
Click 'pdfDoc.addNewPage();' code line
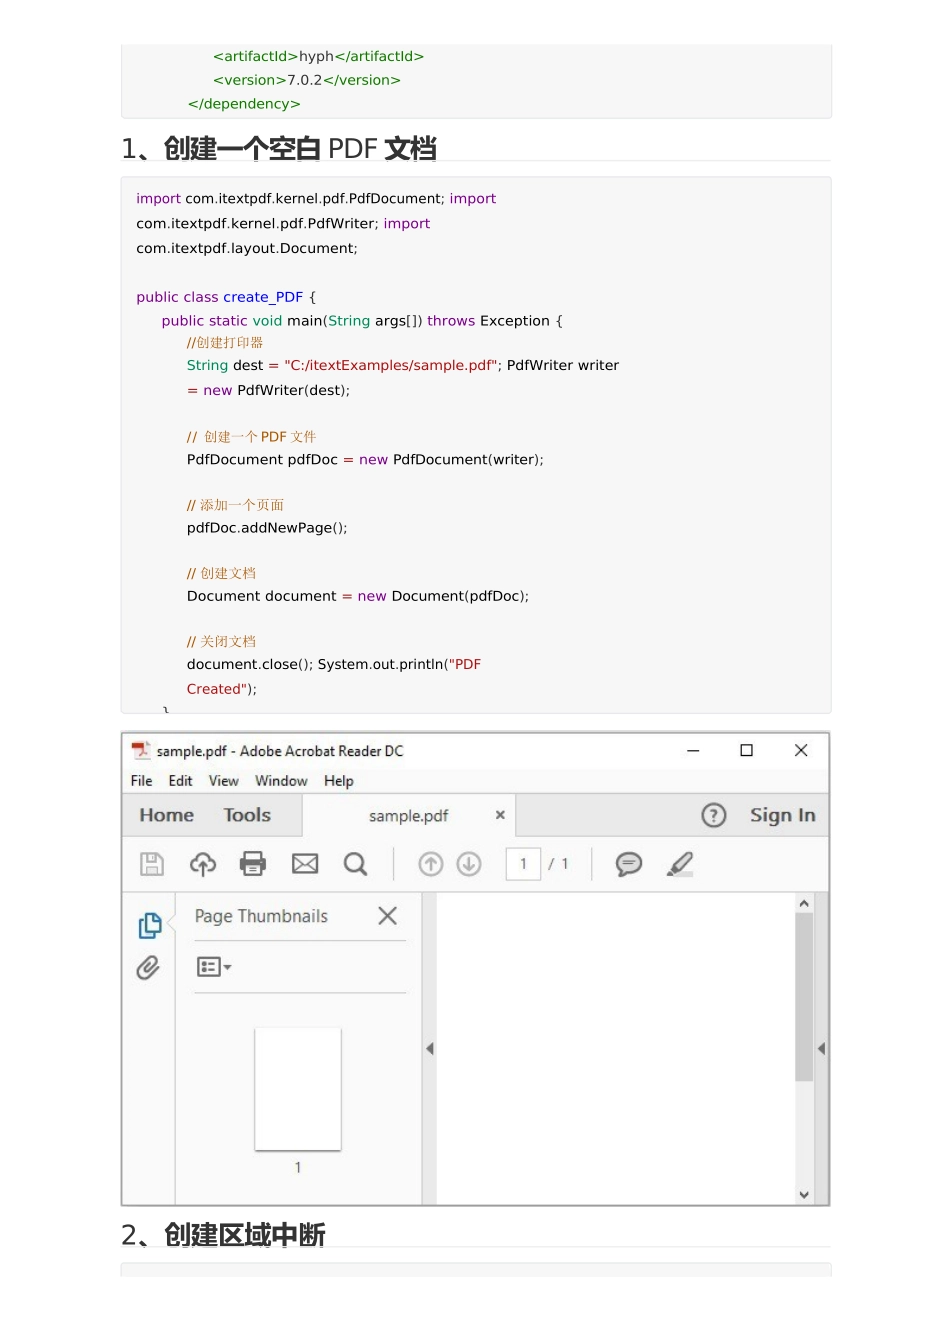[267, 528]
